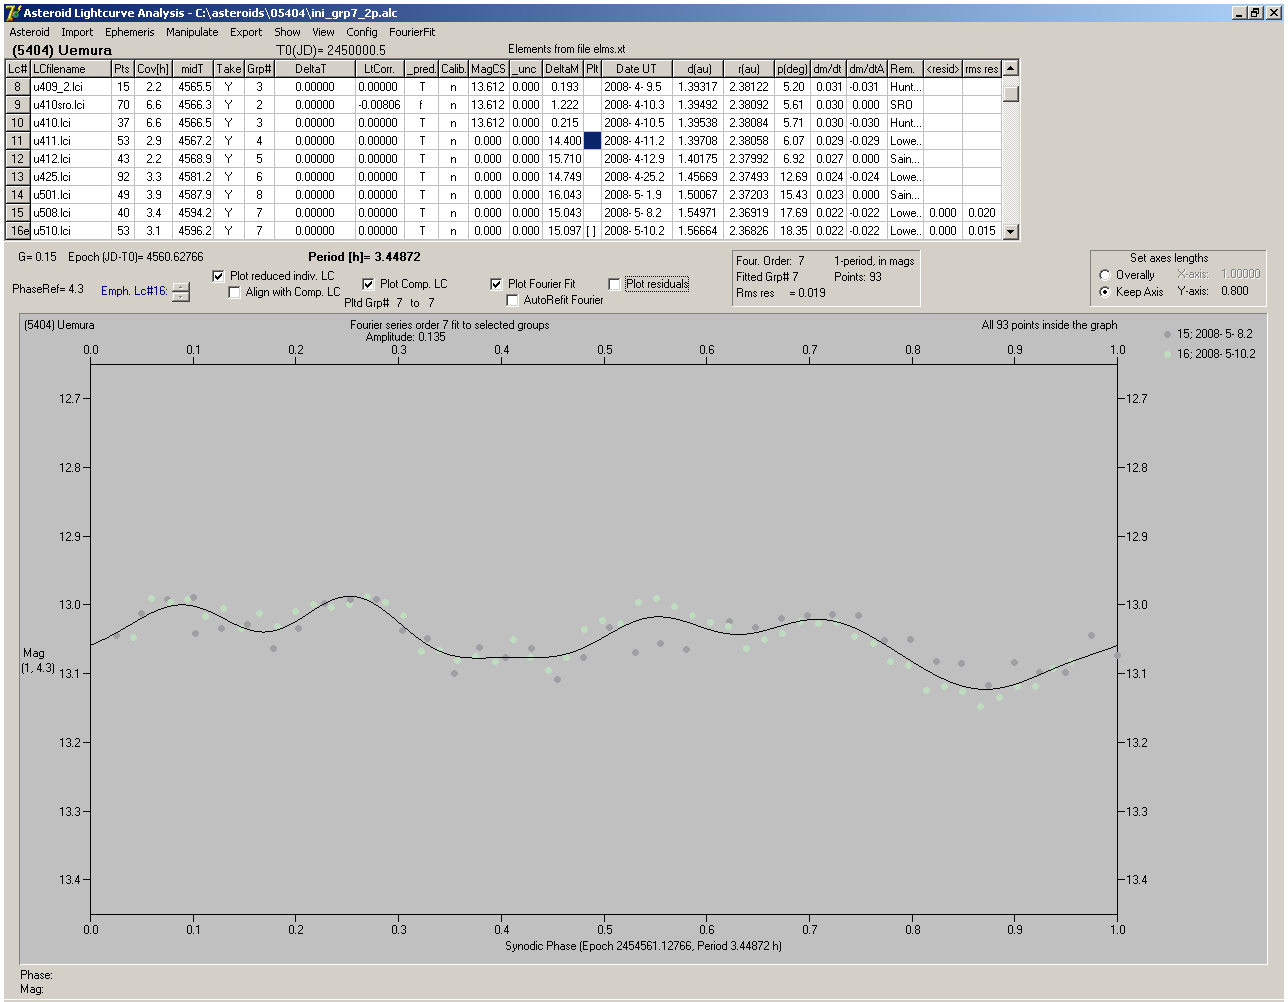Click legend entry 15; 2008- 5- 8.2
The width and height of the screenshot is (1288, 1002).
click(1215, 334)
